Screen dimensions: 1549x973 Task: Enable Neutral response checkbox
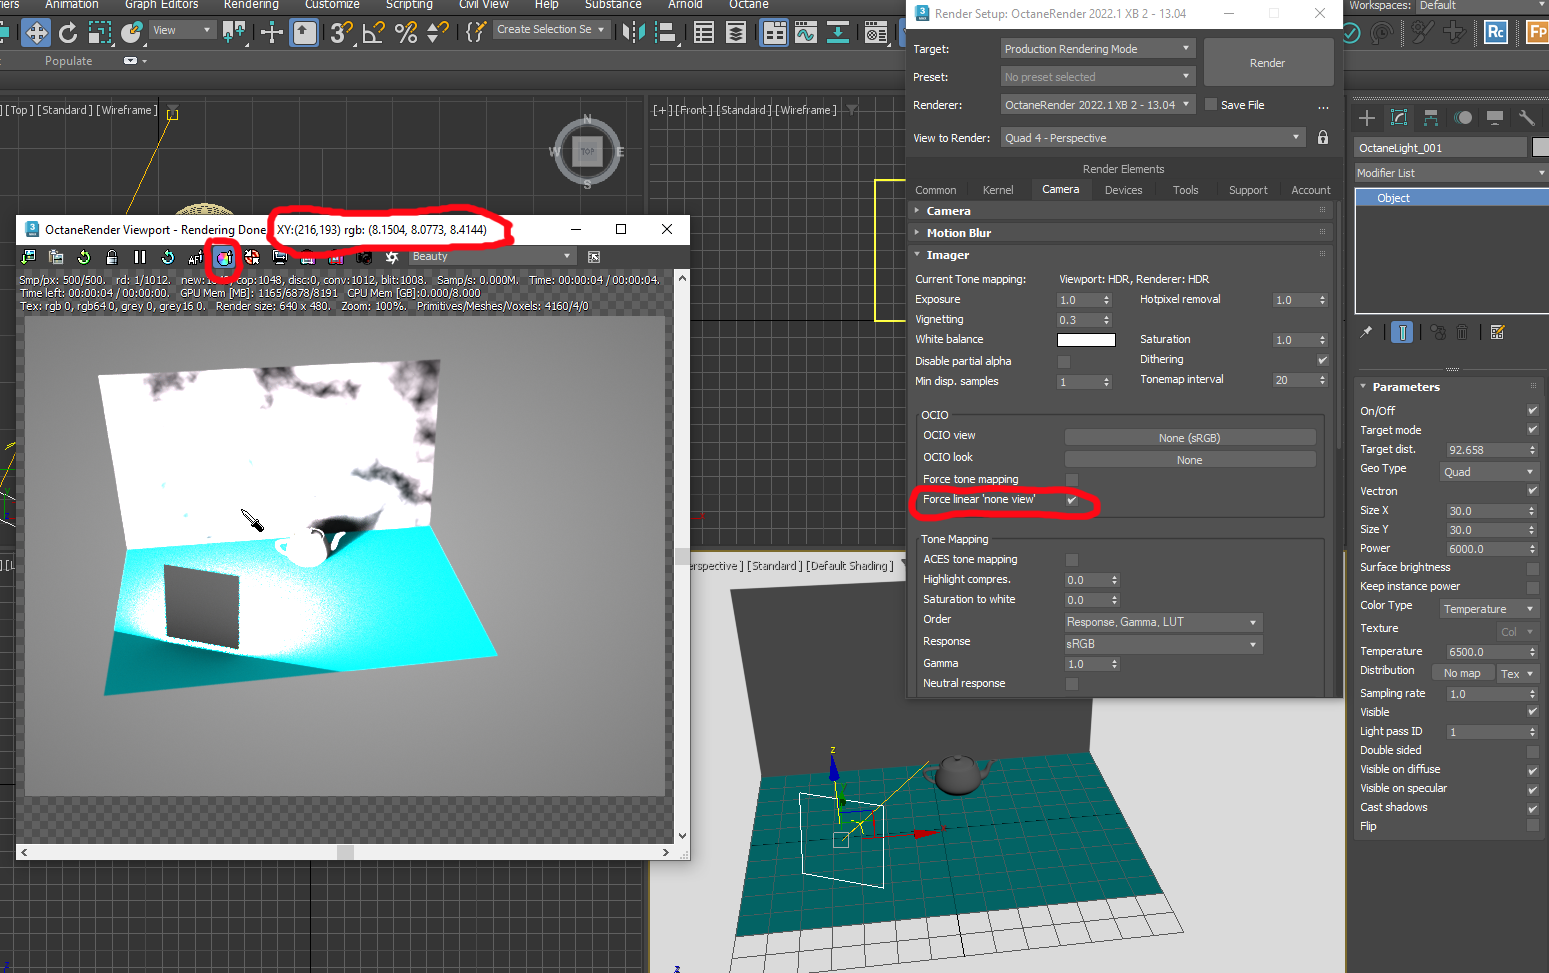coord(1072,684)
